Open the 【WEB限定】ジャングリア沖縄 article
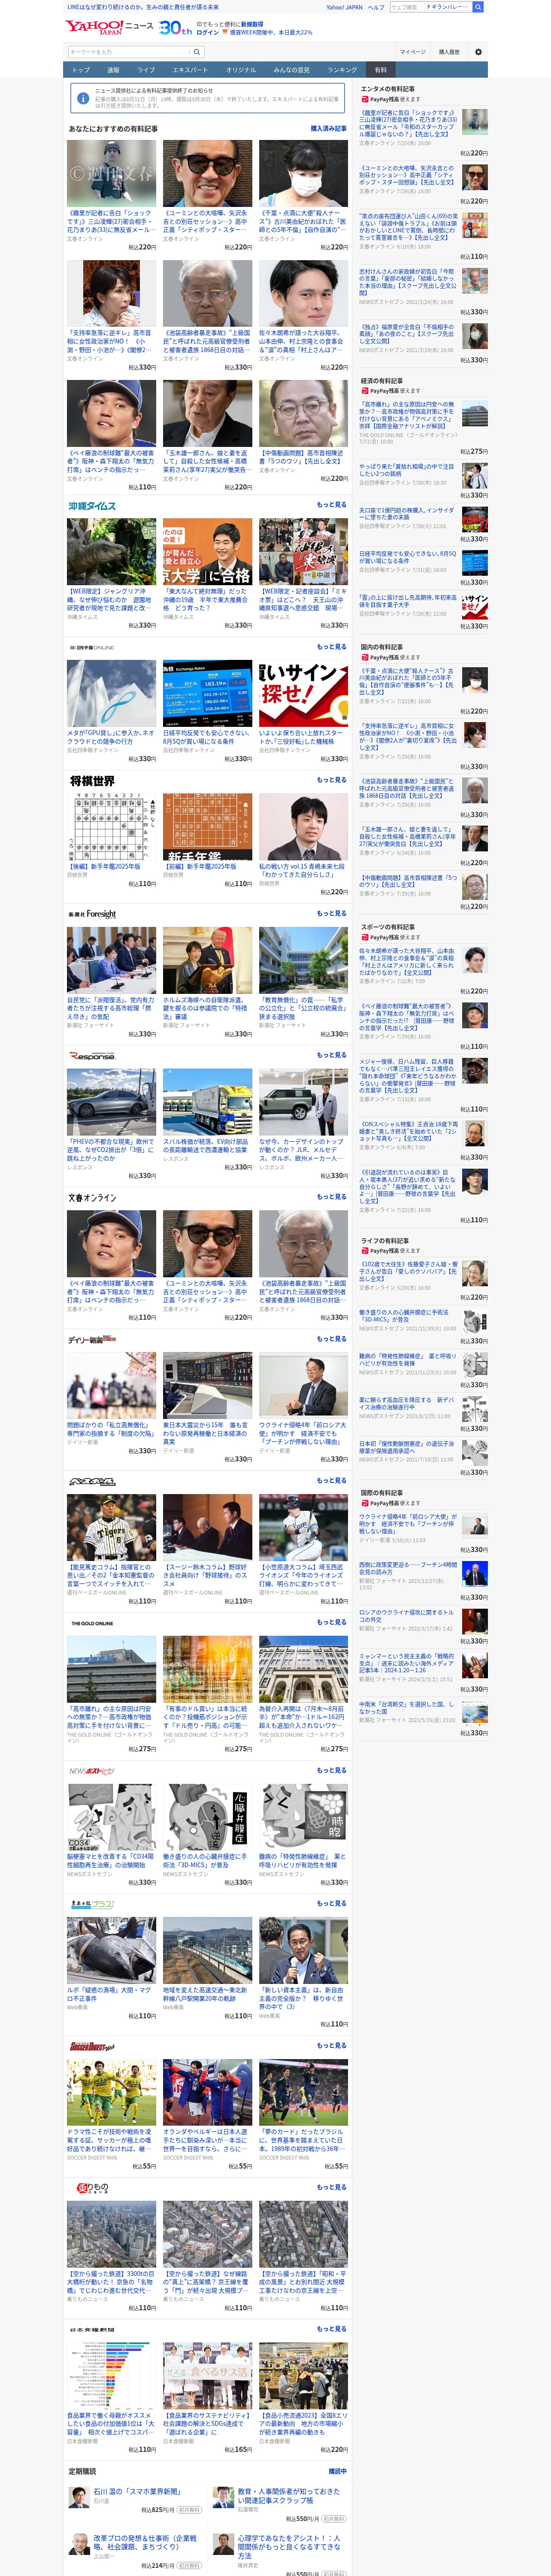The image size is (551, 2576). (112, 600)
